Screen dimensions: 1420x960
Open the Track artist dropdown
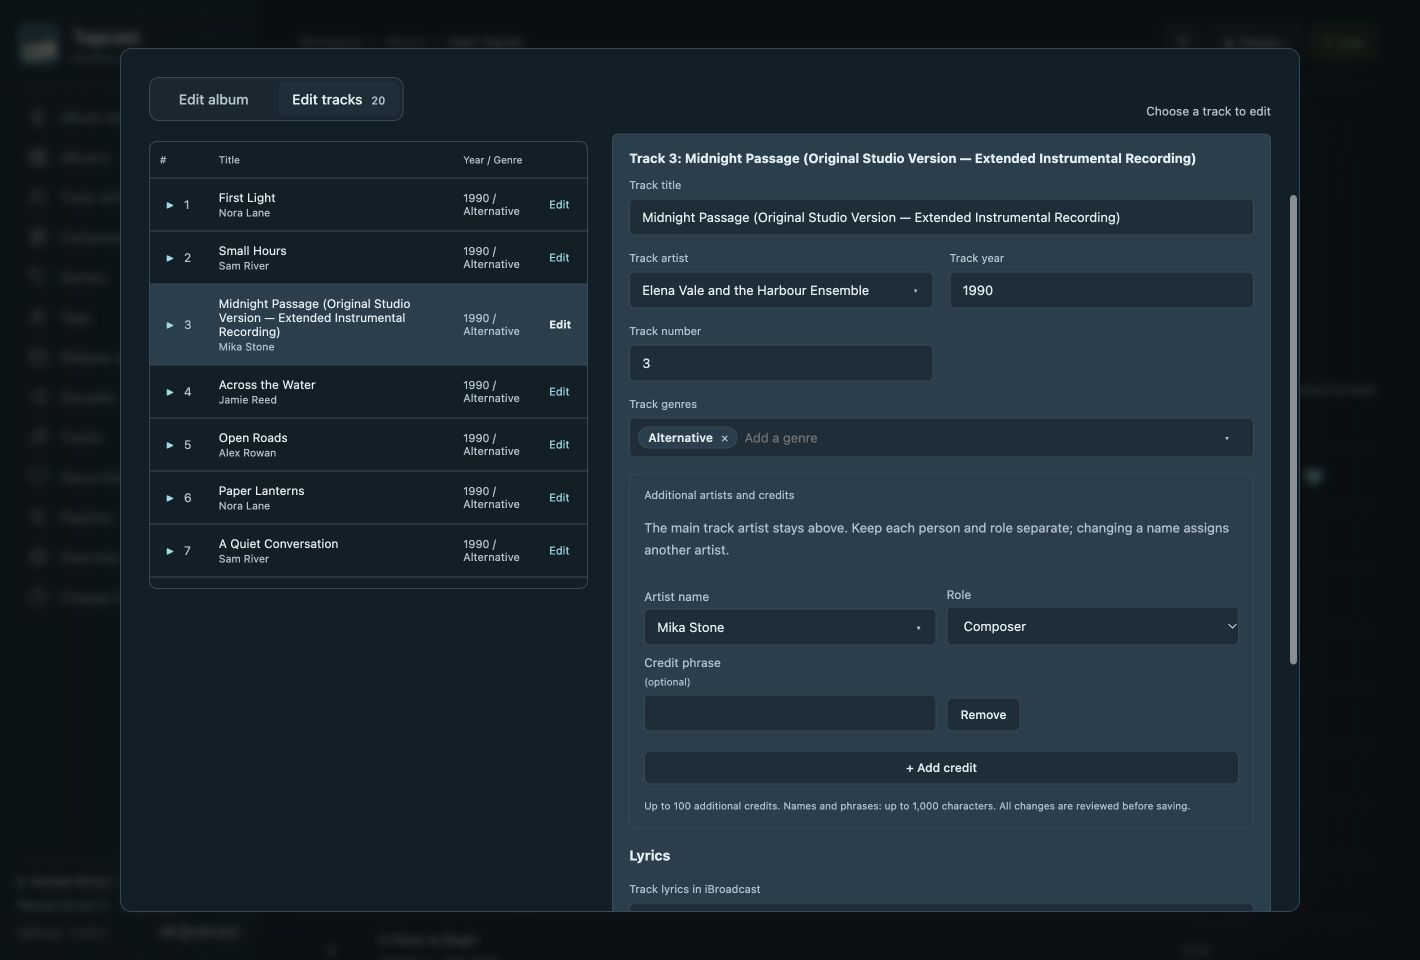(x=781, y=291)
